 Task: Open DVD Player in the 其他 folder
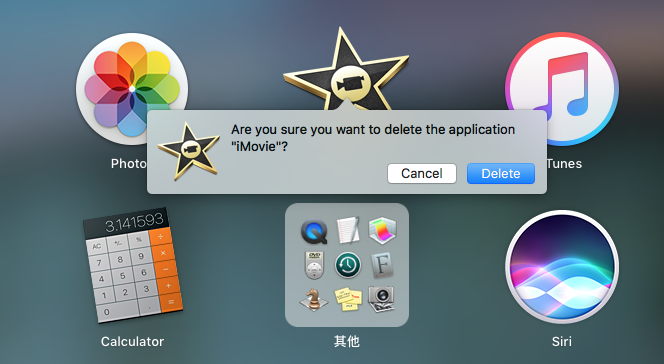click(314, 265)
